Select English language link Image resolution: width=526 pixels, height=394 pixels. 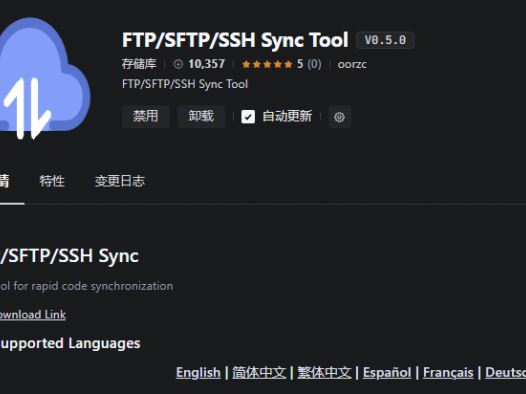[x=198, y=373]
